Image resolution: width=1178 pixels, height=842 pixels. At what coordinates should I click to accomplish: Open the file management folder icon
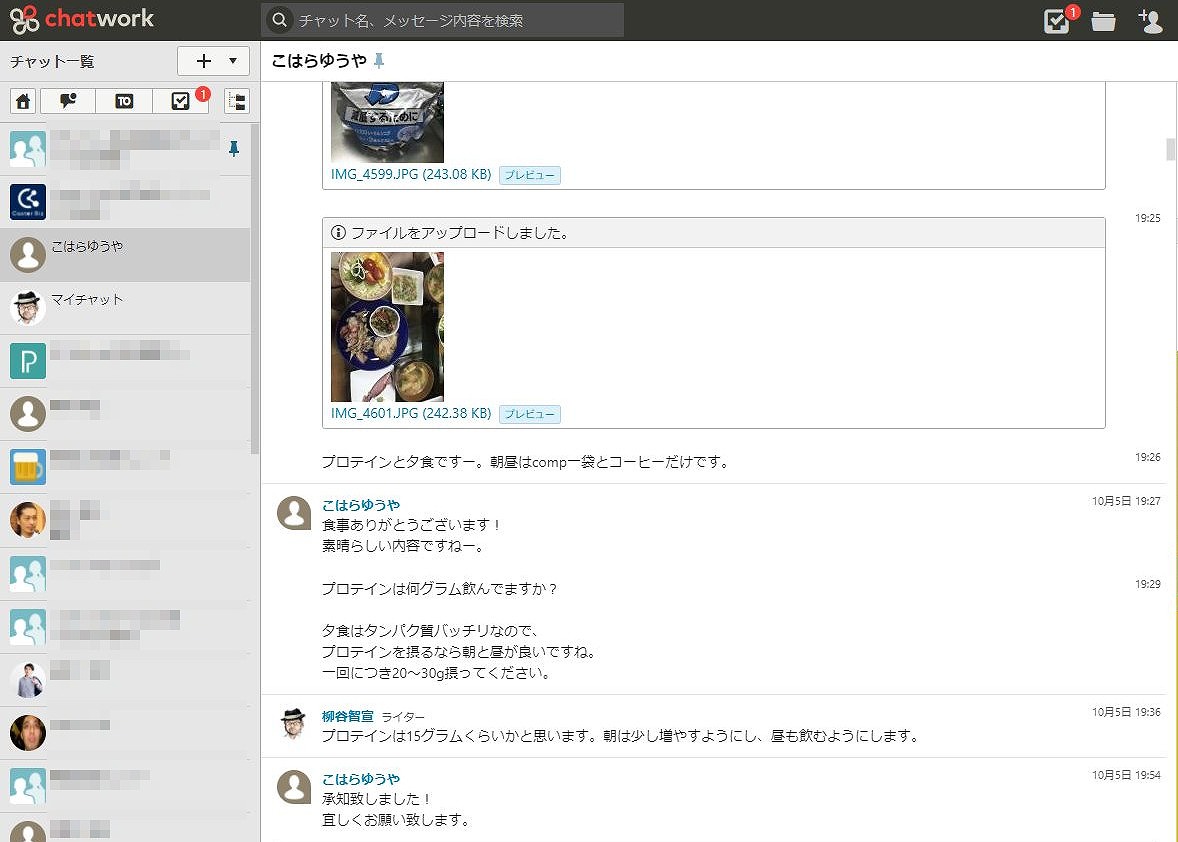[1103, 21]
